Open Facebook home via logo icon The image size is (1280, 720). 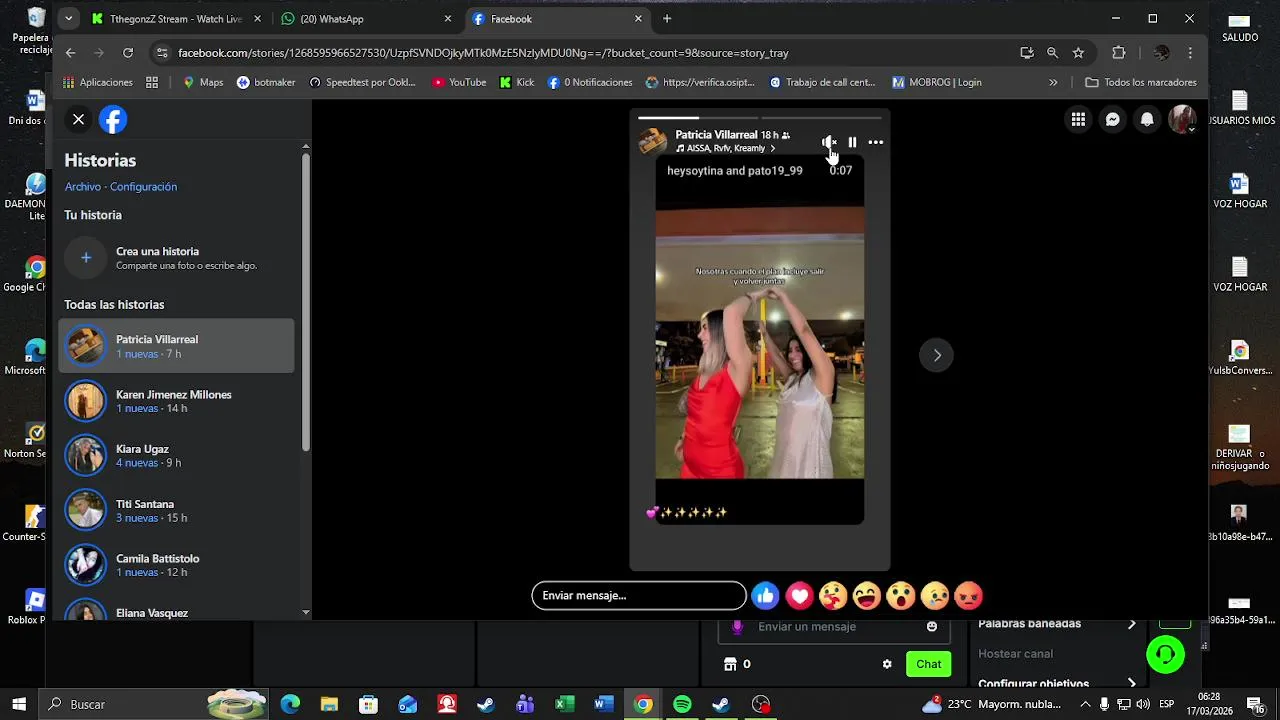pyautogui.click(x=113, y=120)
